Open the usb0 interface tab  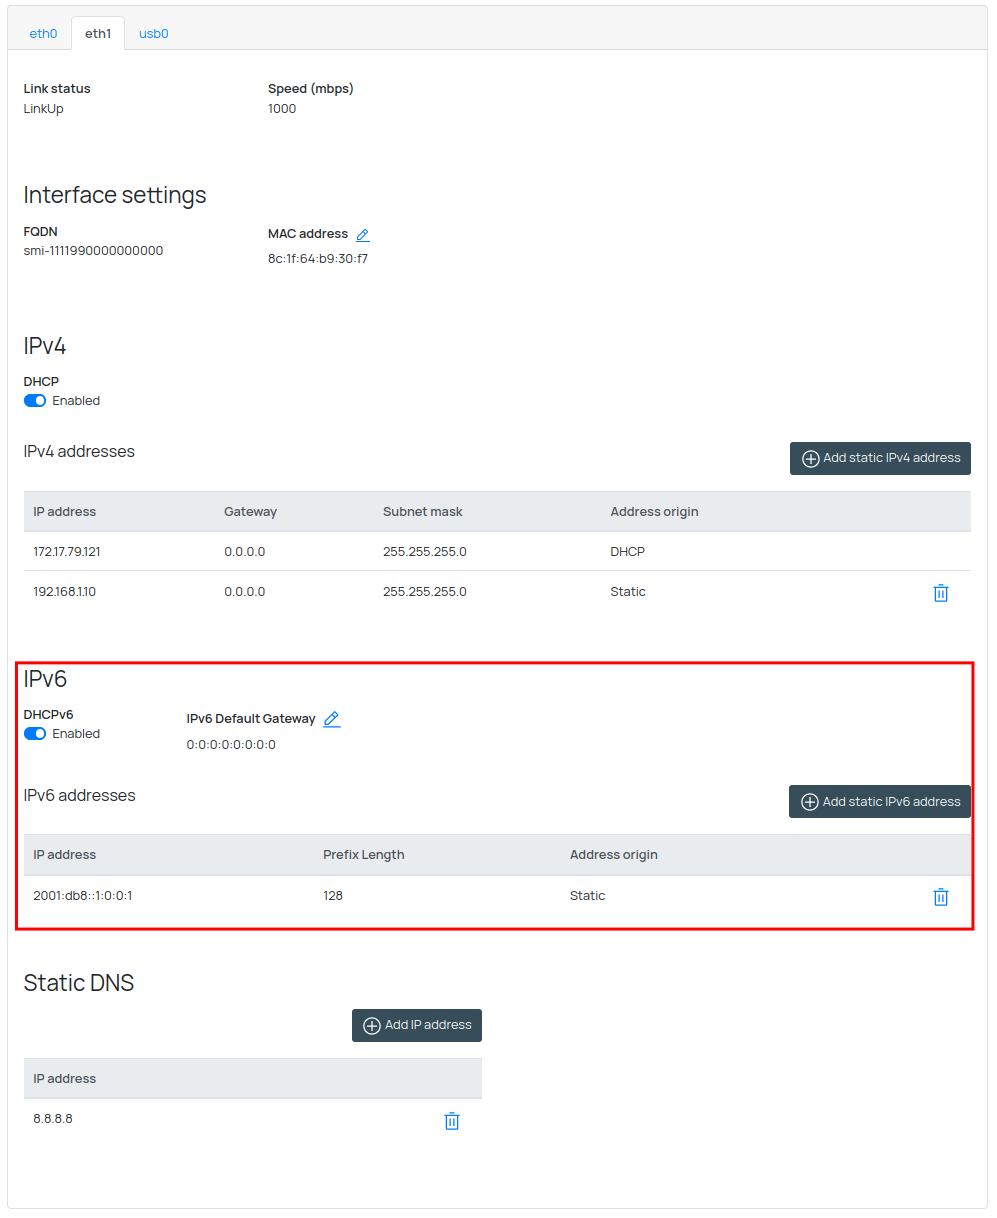[x=153, y=34]
